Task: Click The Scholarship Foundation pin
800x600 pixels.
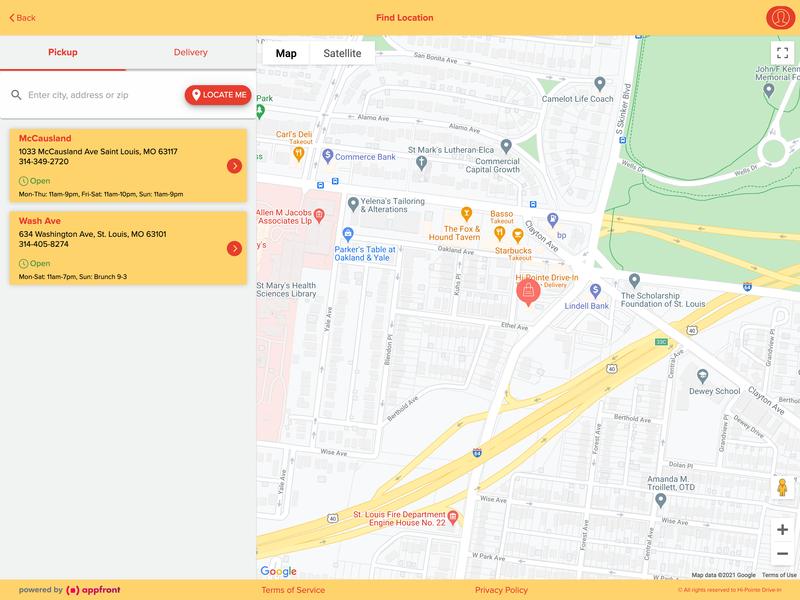Action: (x=634, y=281)
